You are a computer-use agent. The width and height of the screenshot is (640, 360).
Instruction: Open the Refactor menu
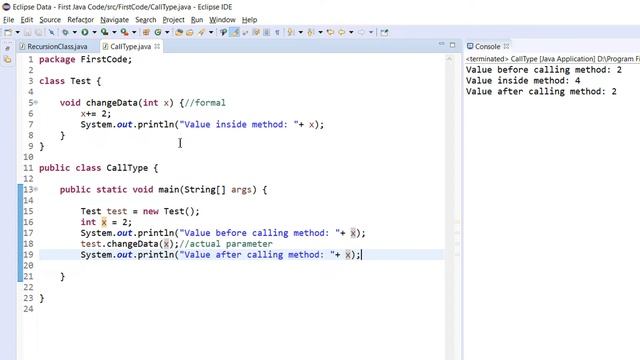(80, 20)
